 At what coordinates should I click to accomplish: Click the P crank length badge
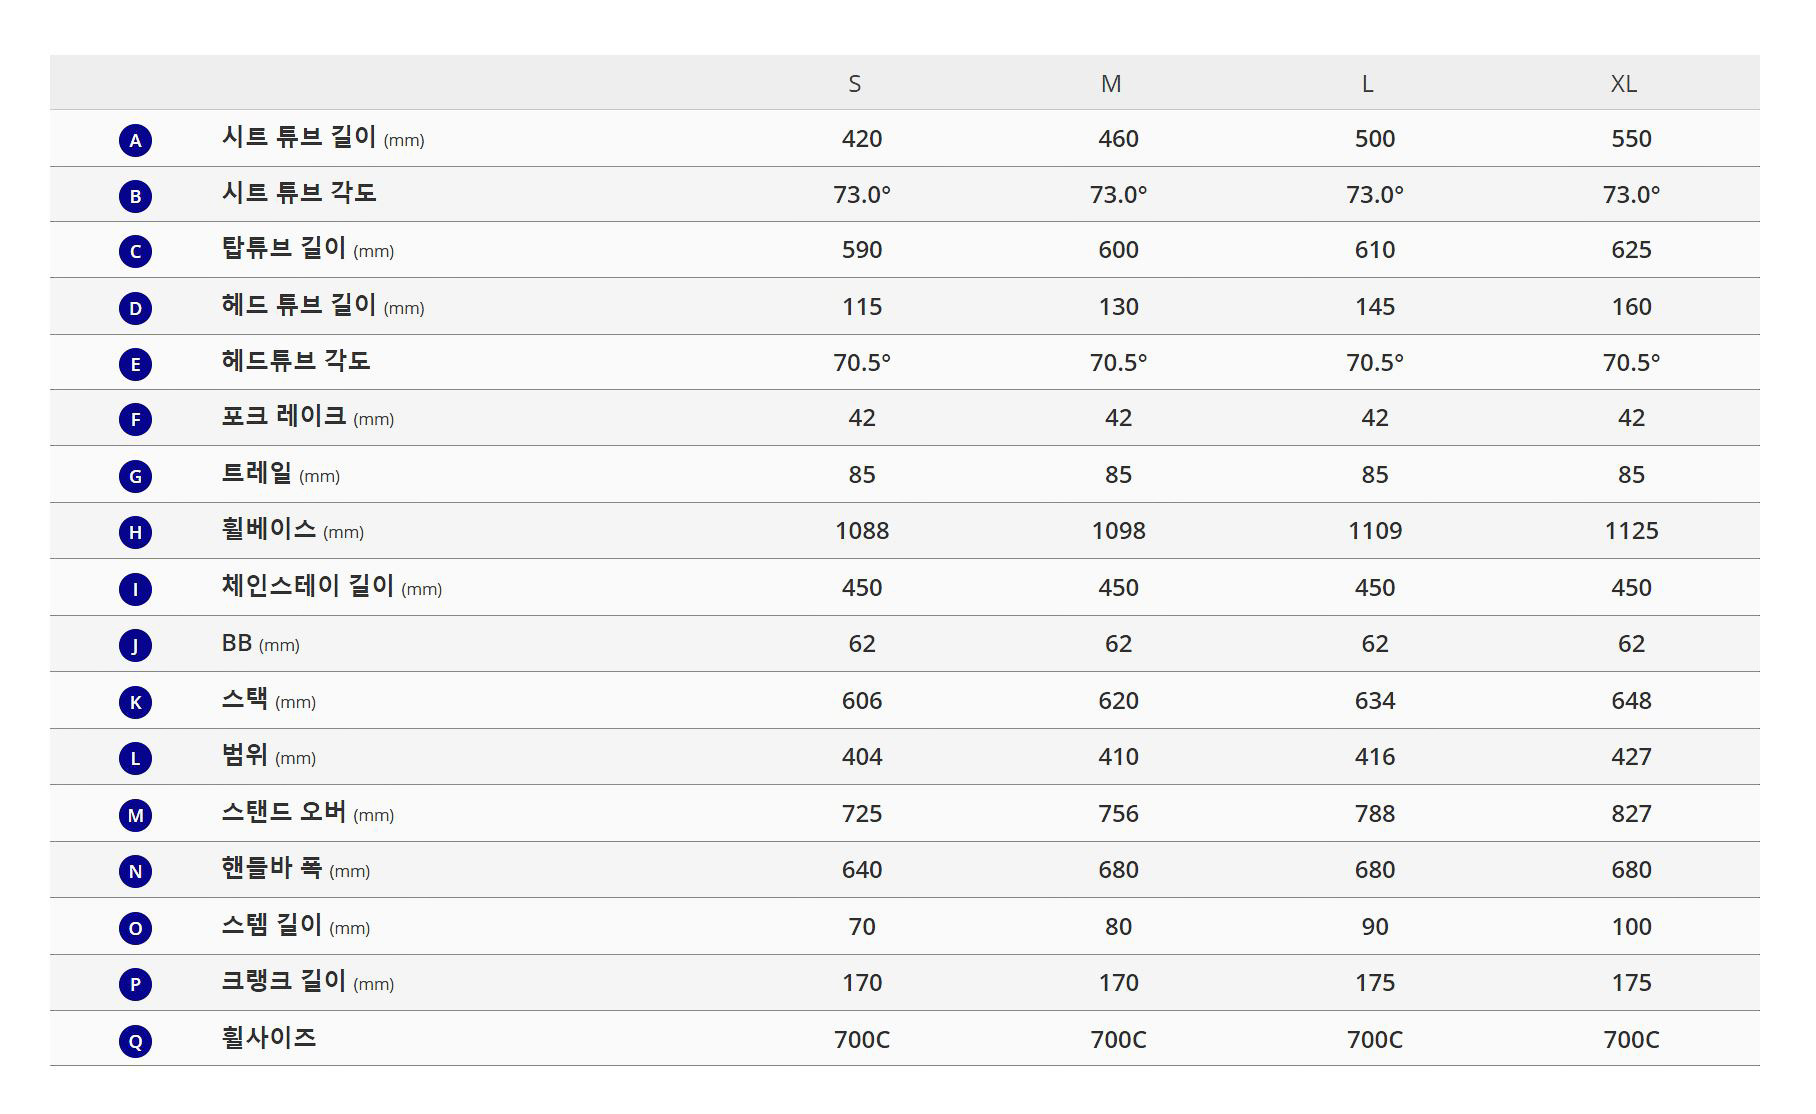[135, 984]
